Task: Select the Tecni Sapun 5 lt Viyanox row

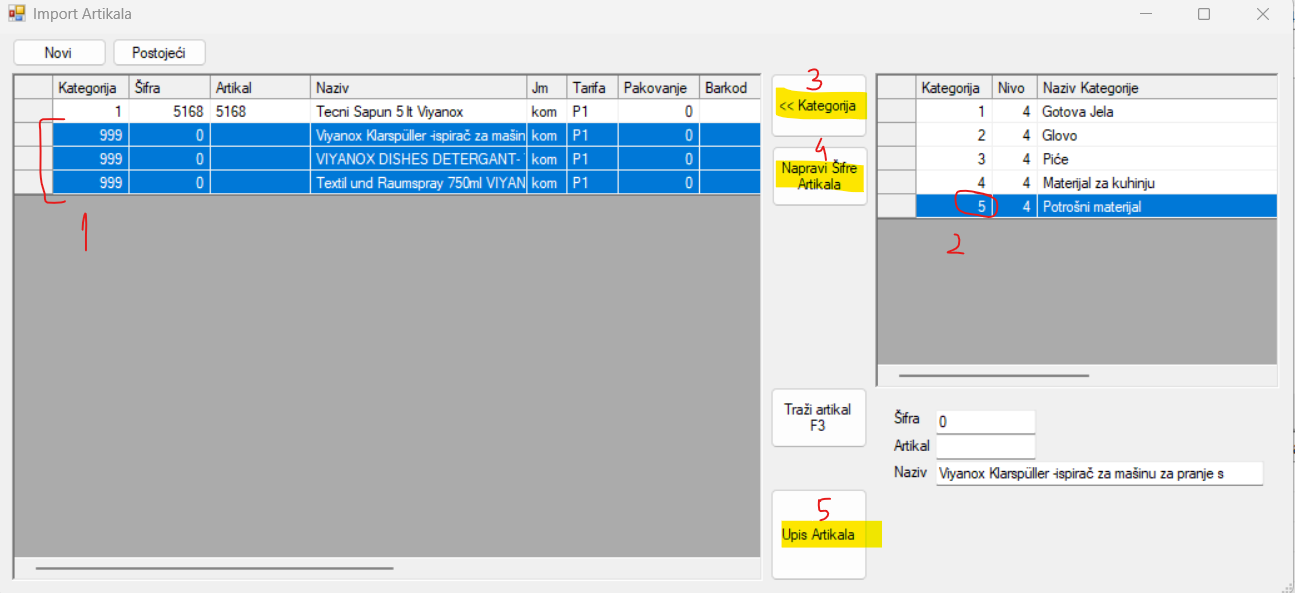Action: (x=387, y=111)
